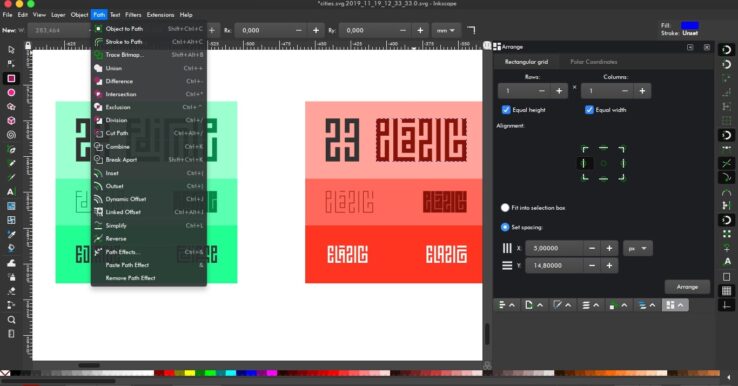Expand the Text and Font dock tab
Viewport: 738px width, 386px height.
[591, 305]
